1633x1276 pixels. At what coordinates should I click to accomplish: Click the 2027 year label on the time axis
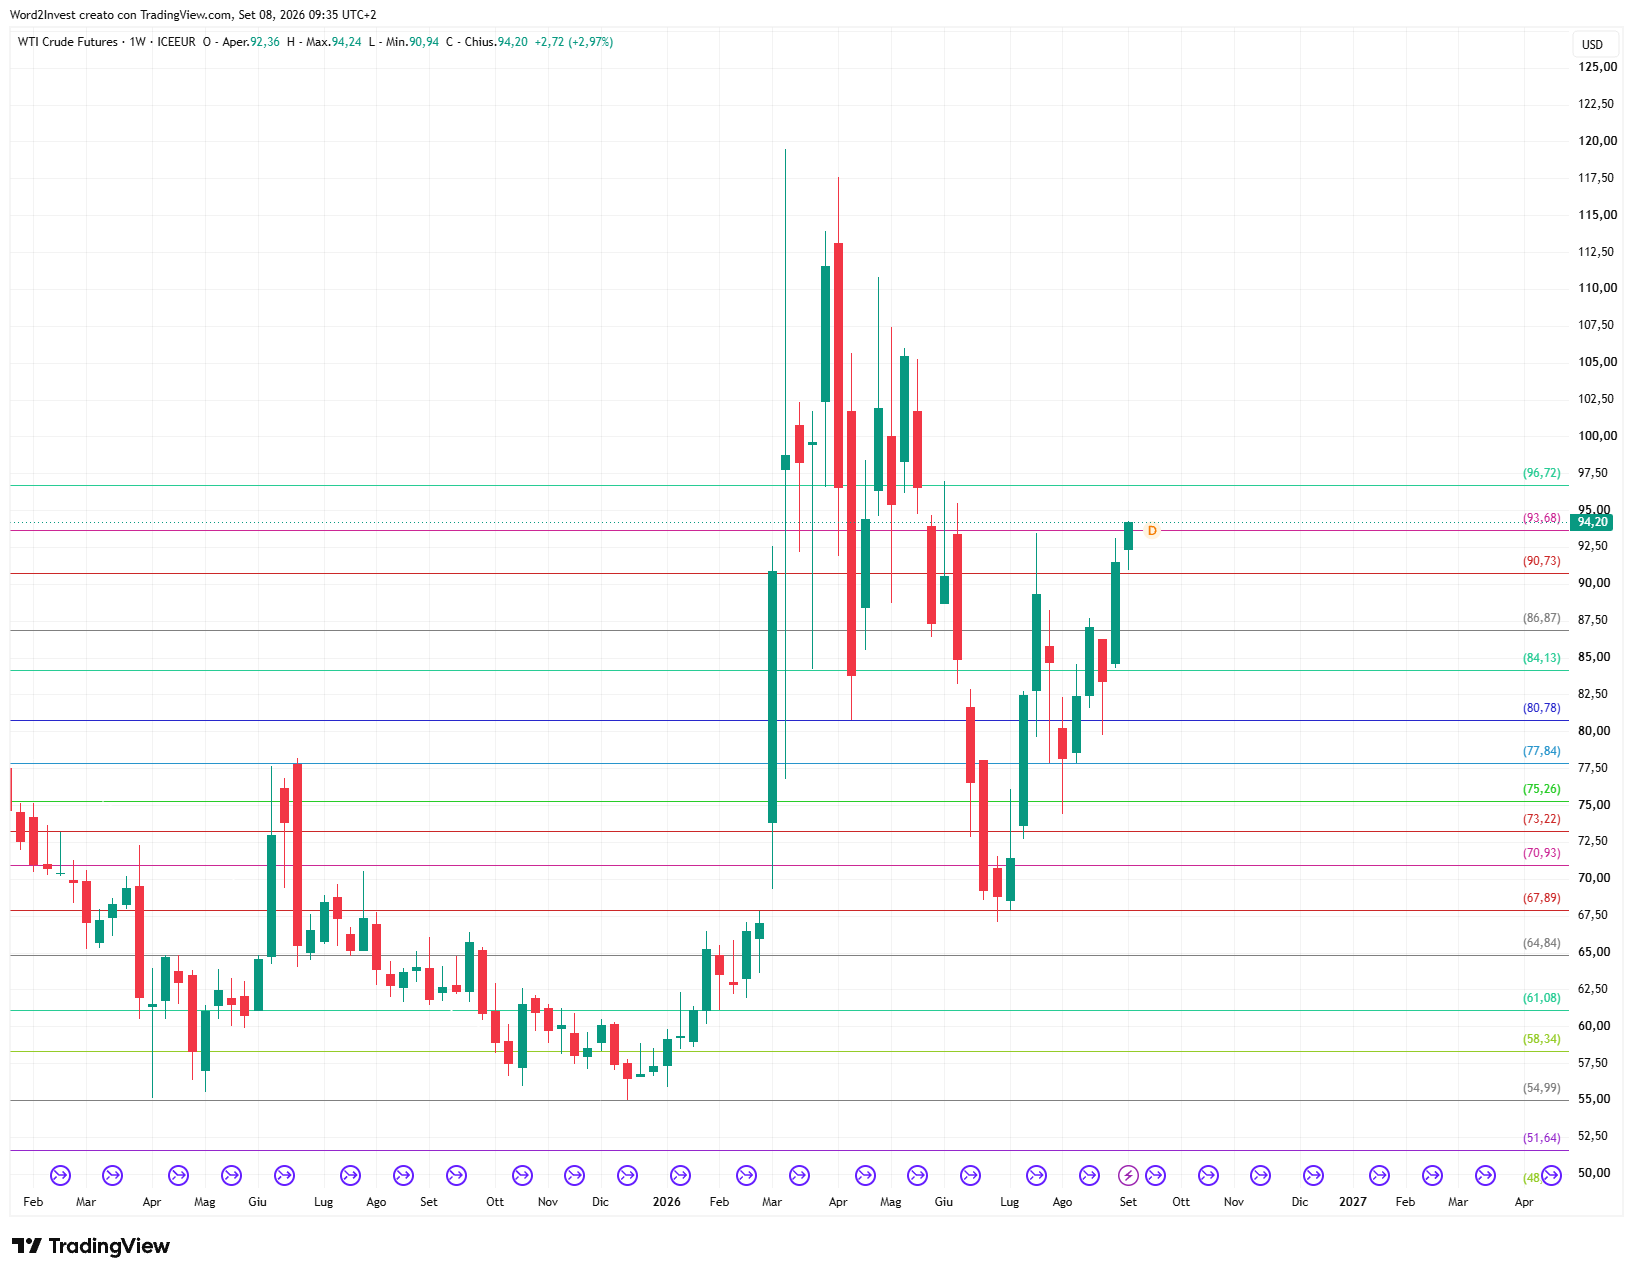(x=1352, y=1202)
